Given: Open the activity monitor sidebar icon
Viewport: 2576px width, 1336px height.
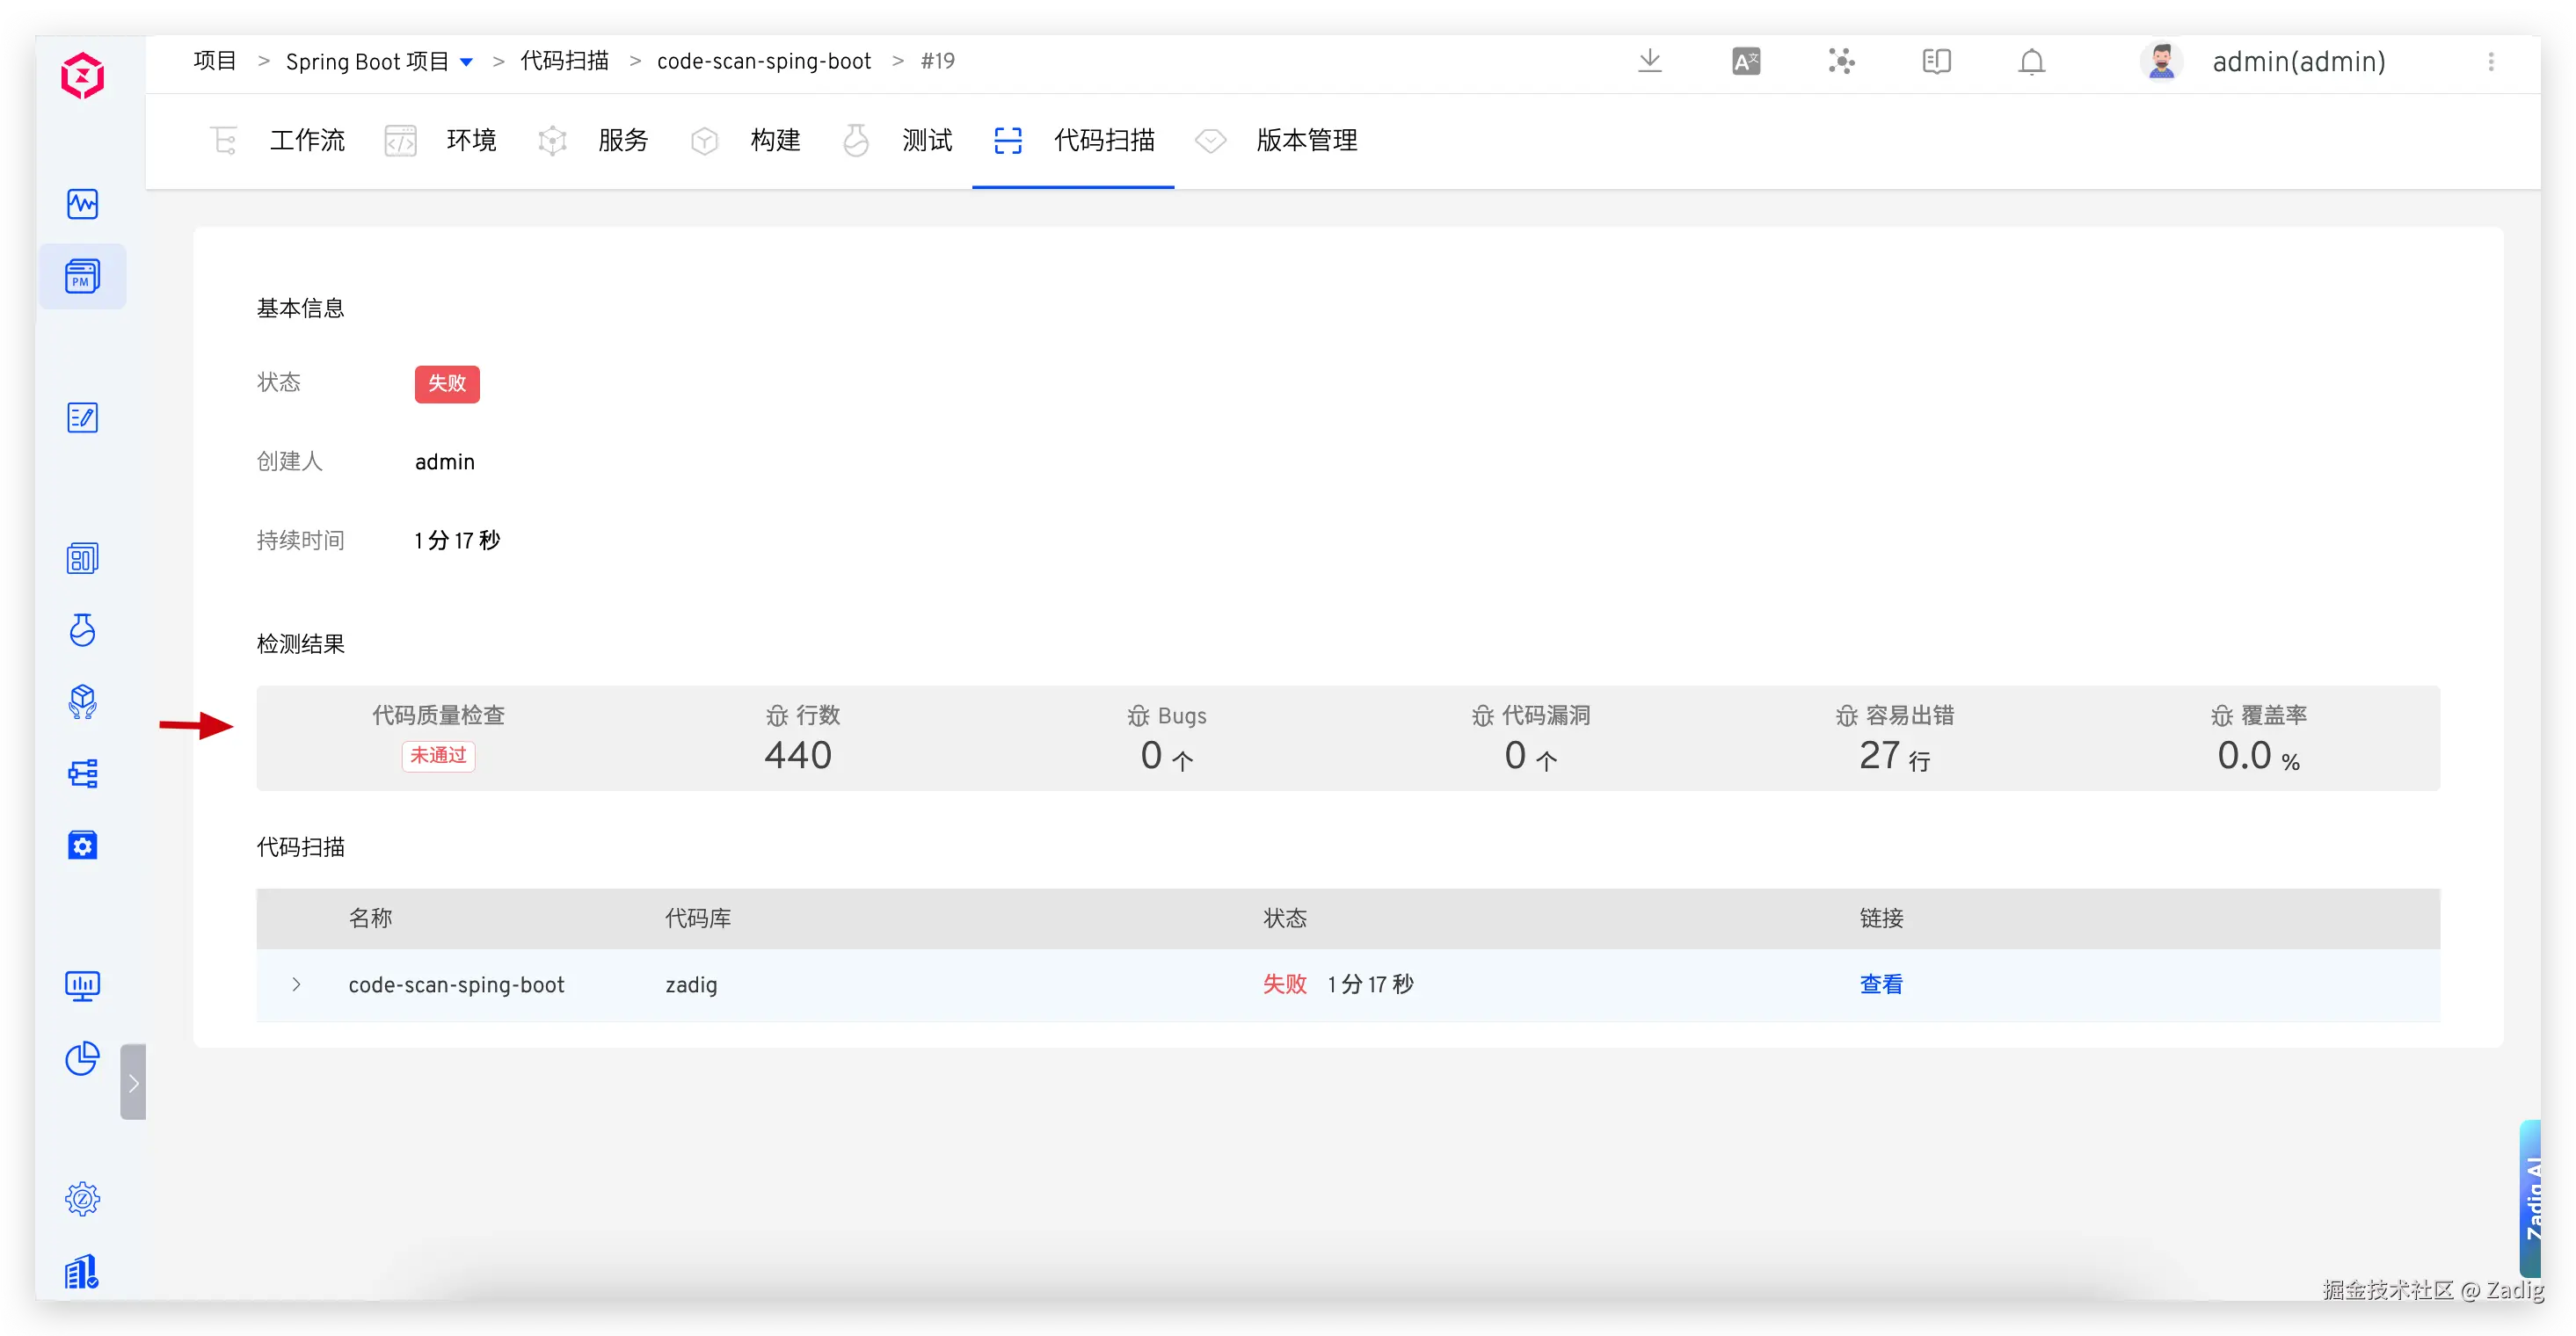Looking at the screenshot, I should click(82, 204).
